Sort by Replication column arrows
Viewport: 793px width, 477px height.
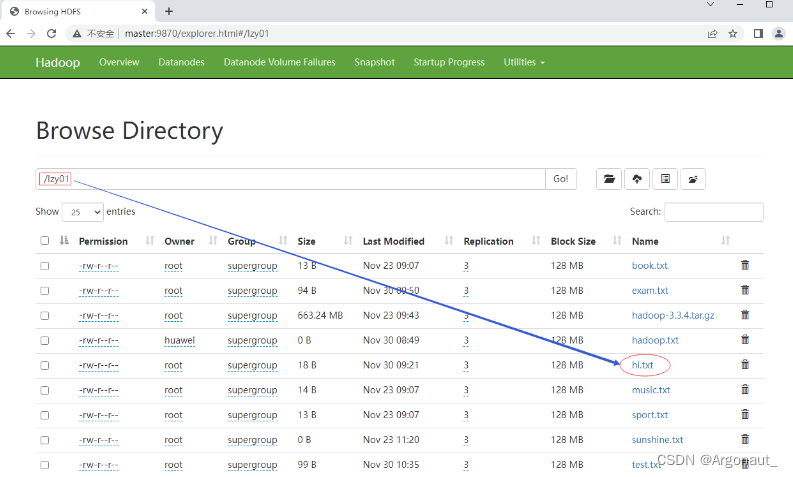536,241
